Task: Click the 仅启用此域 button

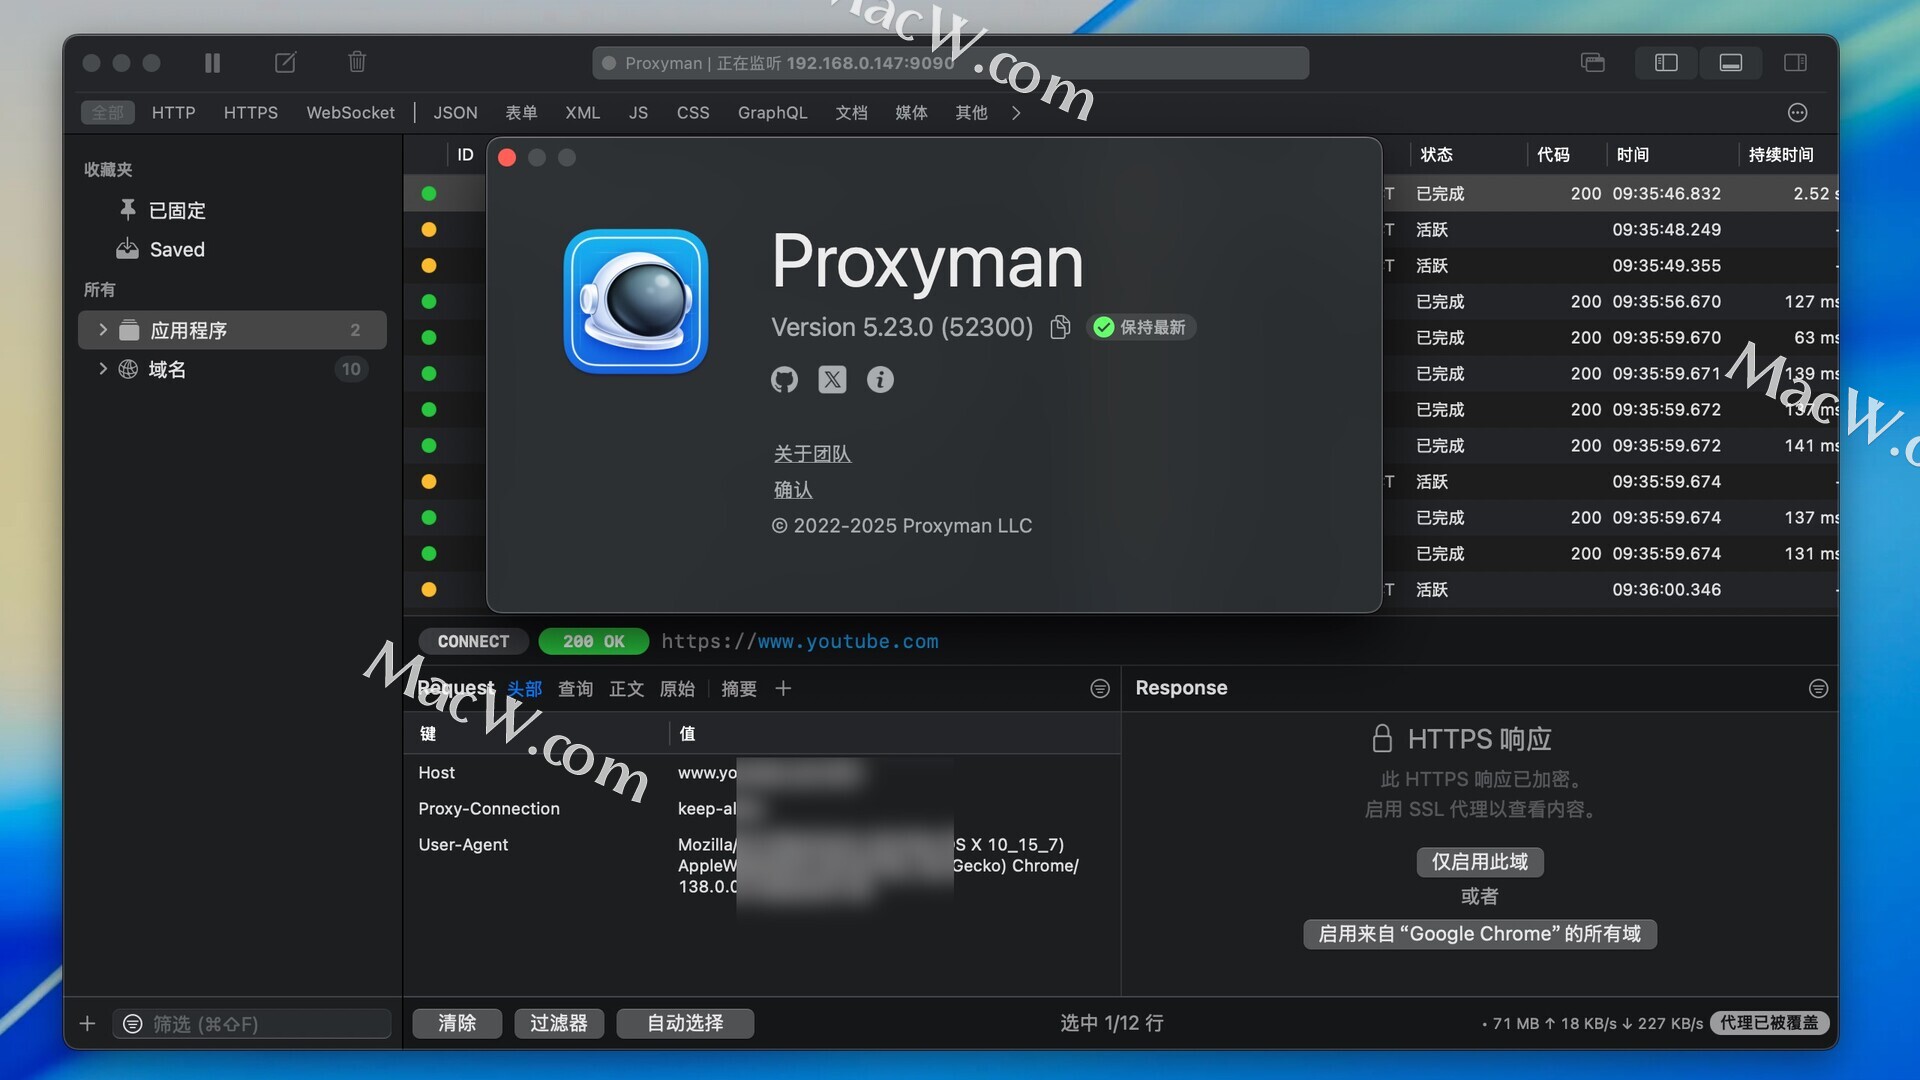Action: click(1480, 862)
